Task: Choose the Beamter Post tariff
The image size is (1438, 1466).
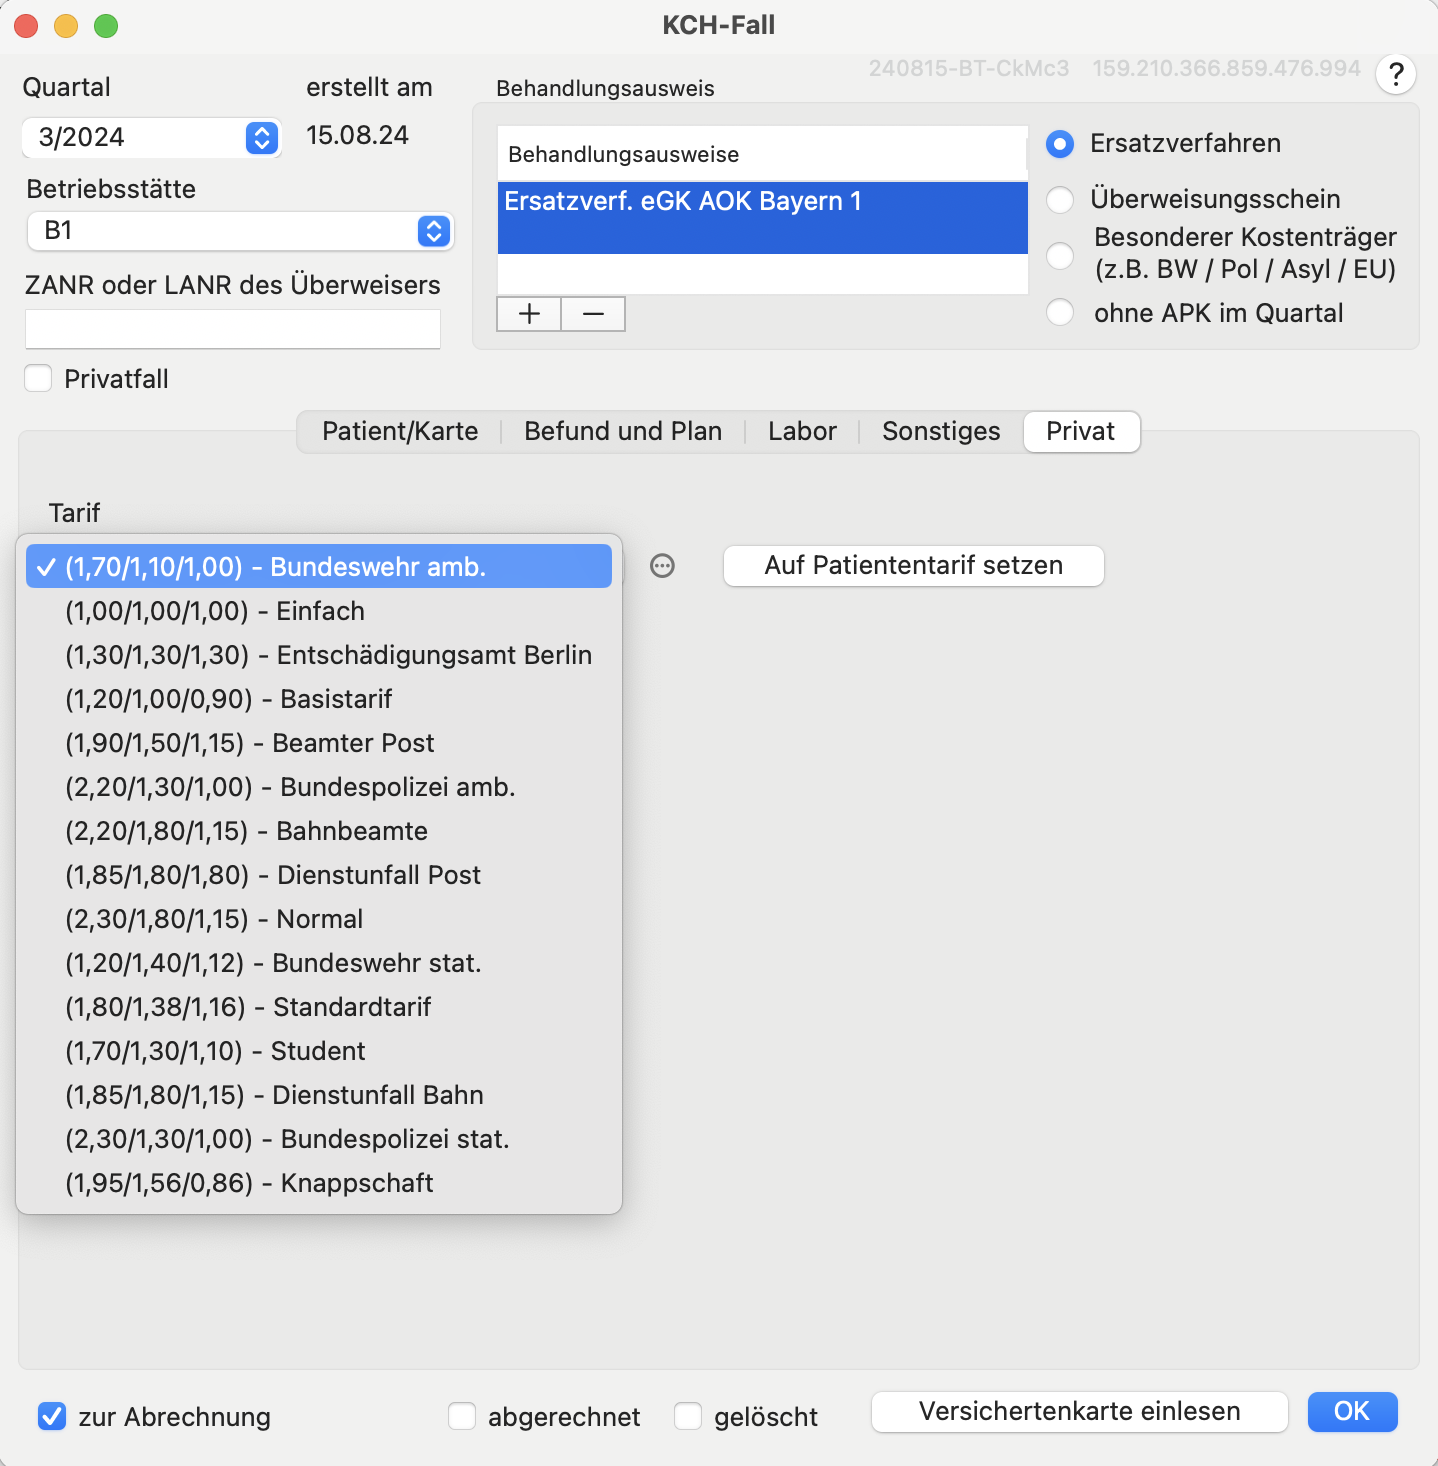Action: 319,743
